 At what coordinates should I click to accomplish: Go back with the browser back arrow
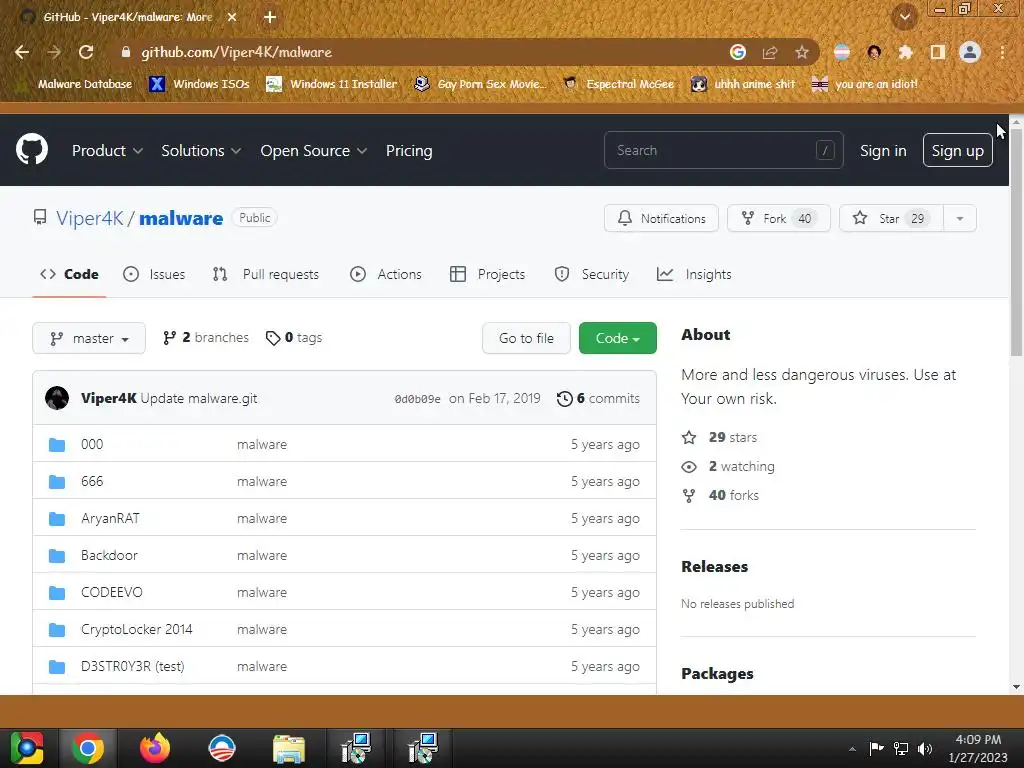[x=22, y=52]
